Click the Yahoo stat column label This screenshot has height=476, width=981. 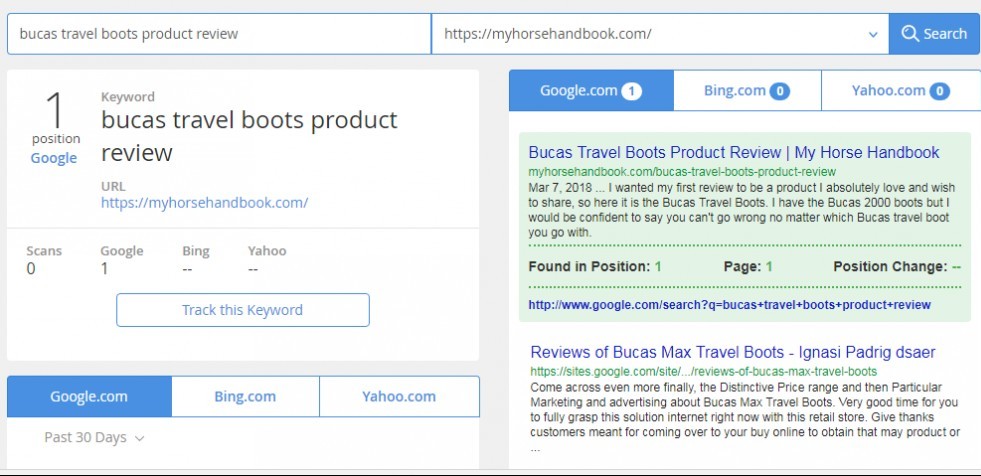click(267, 251)
